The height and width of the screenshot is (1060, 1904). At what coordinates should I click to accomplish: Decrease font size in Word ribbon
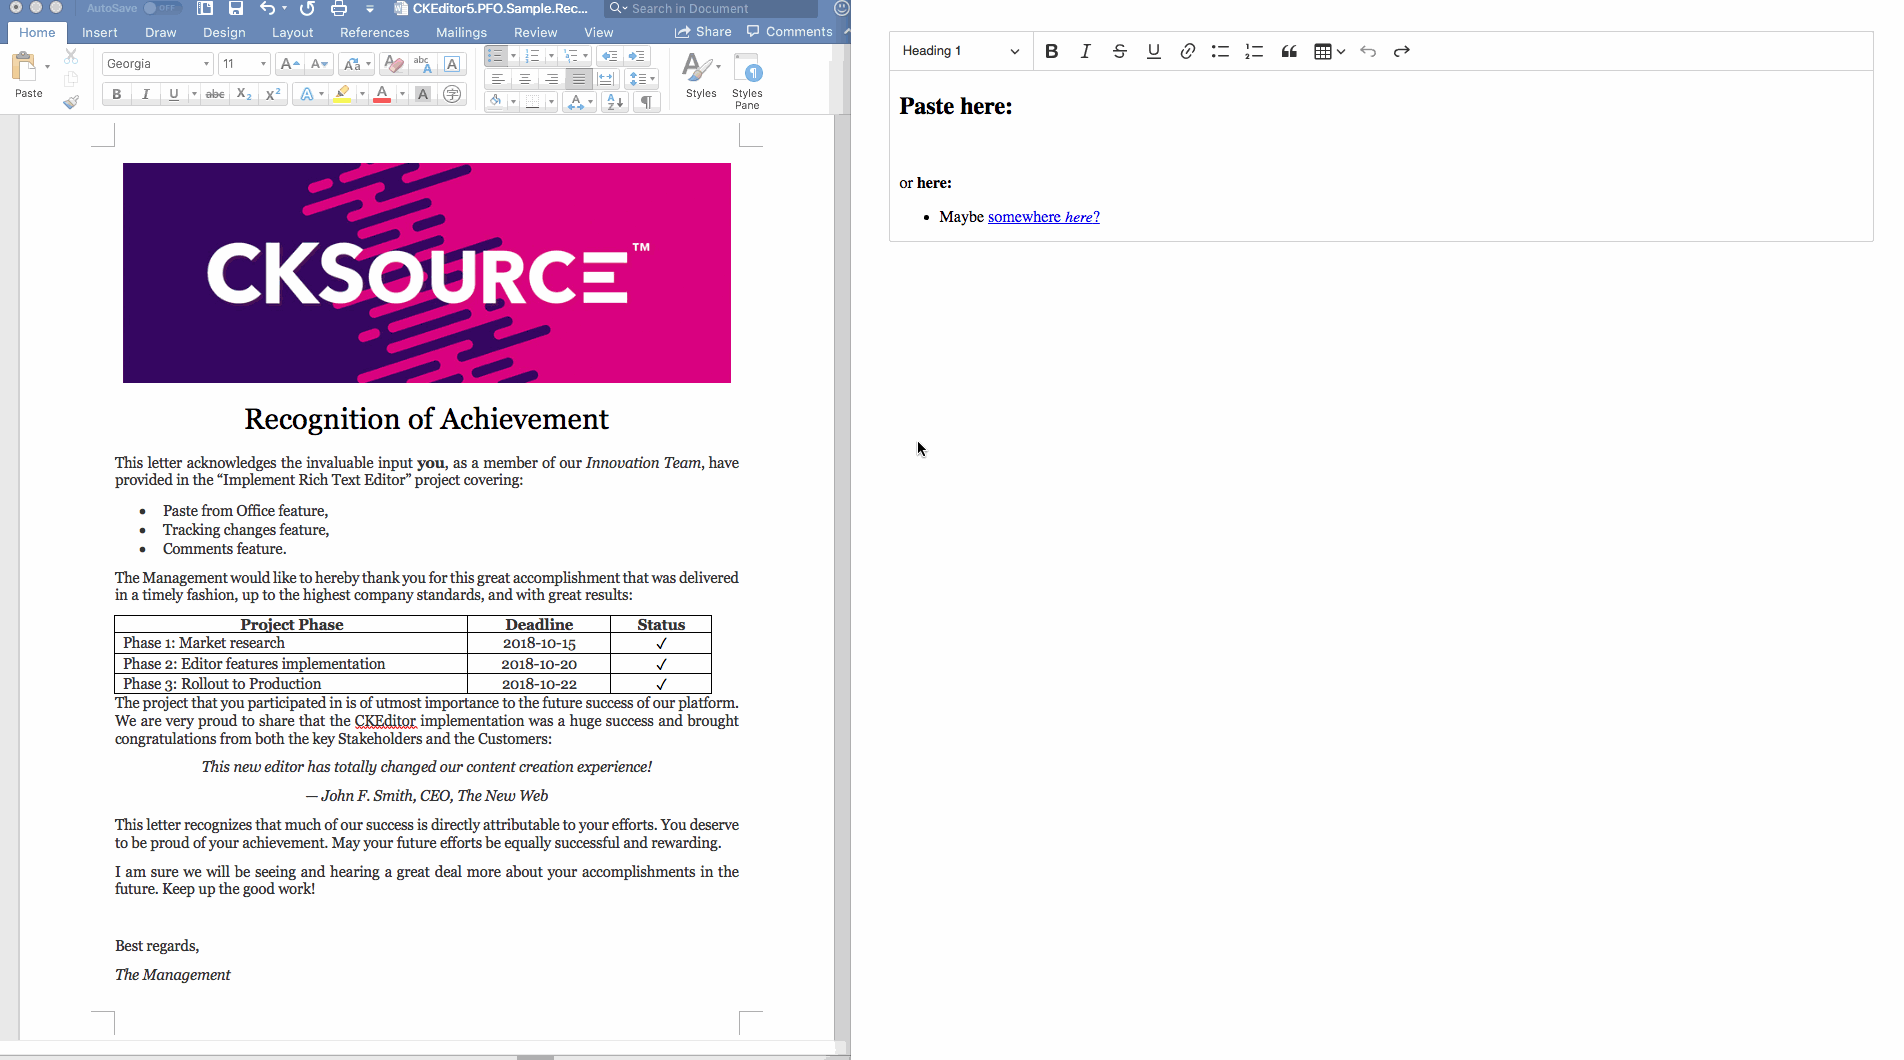coord(319,64)
